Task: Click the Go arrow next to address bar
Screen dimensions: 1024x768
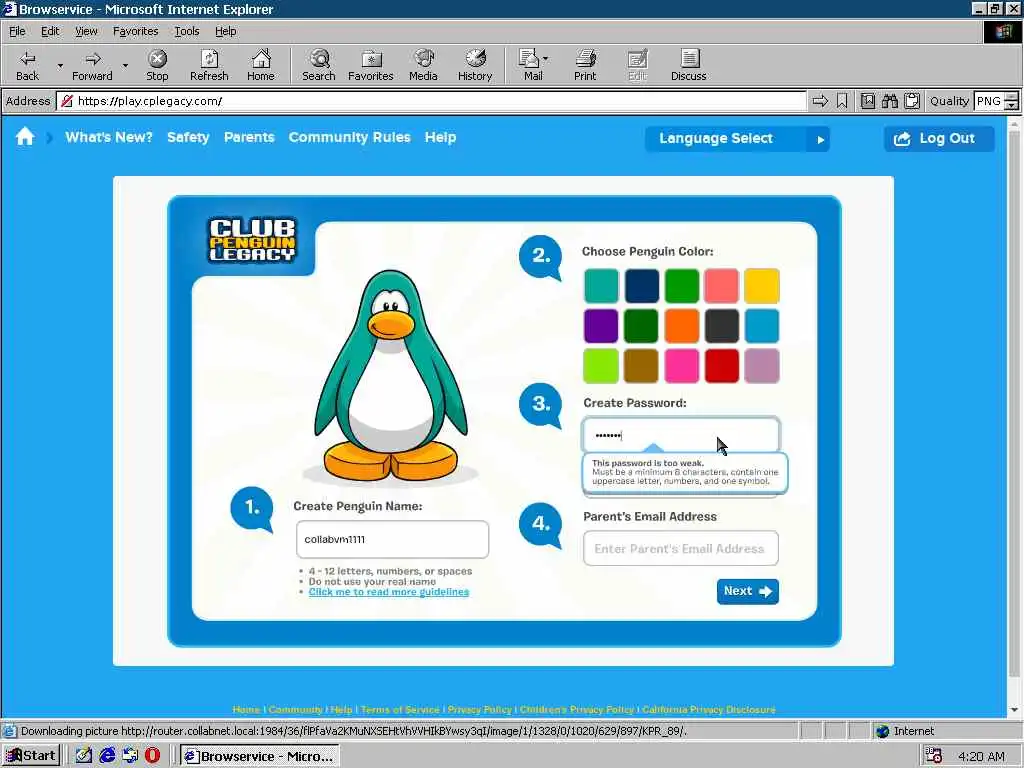Action: (820, 101)
